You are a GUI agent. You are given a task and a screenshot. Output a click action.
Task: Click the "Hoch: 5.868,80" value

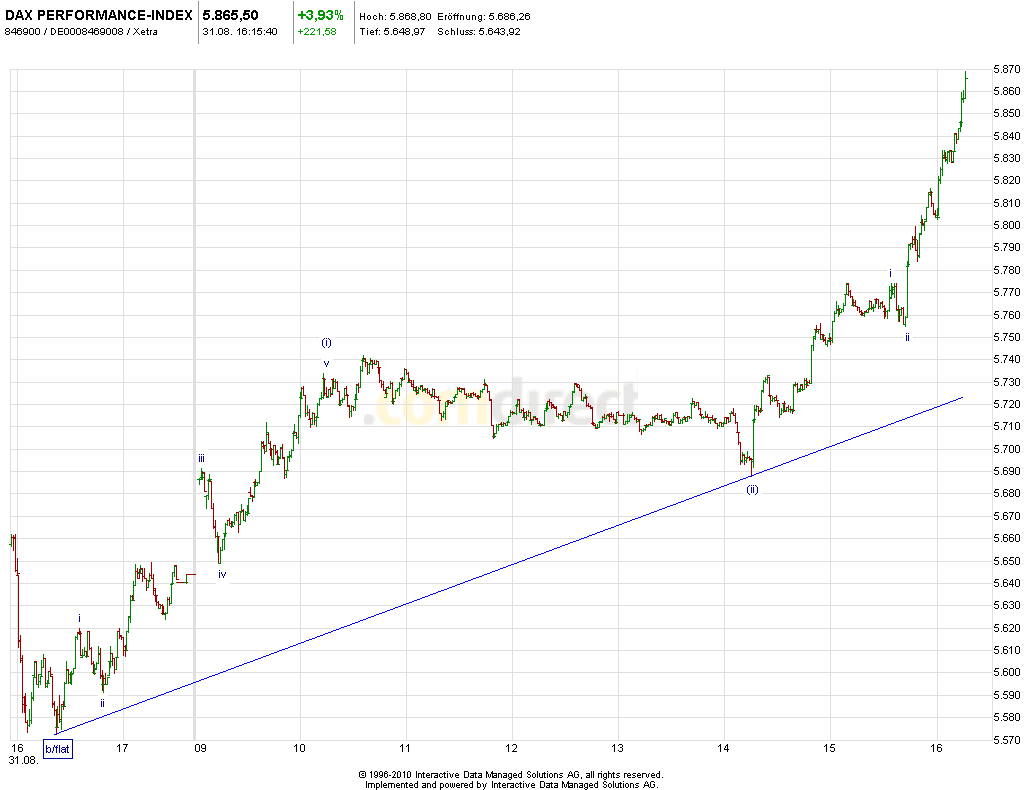[x=393, y=16]
